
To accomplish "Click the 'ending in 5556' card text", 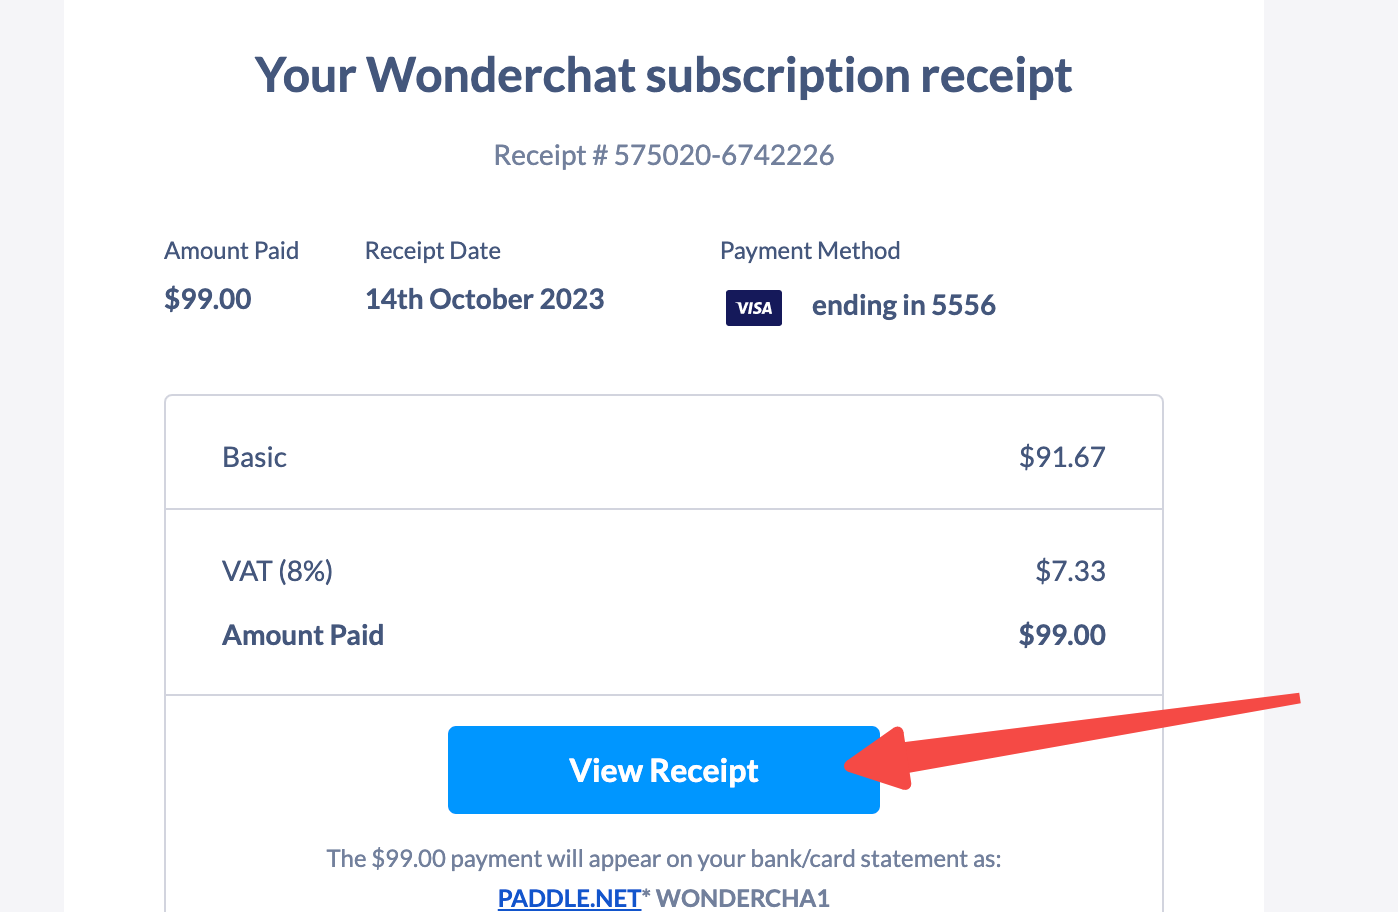I will [x=903, y=306].
